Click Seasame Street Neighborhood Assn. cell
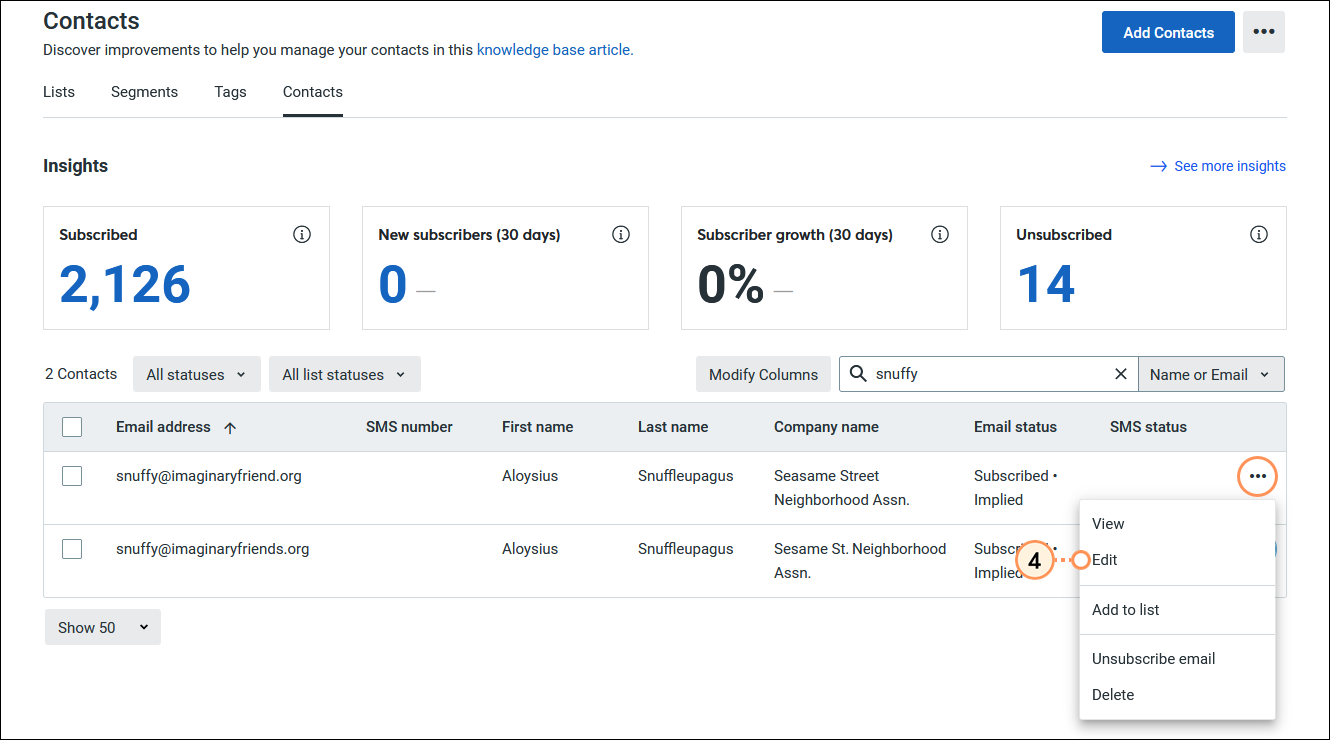Image resolution: width=1330 pixels, height=740 pixels. pos(842,488)
